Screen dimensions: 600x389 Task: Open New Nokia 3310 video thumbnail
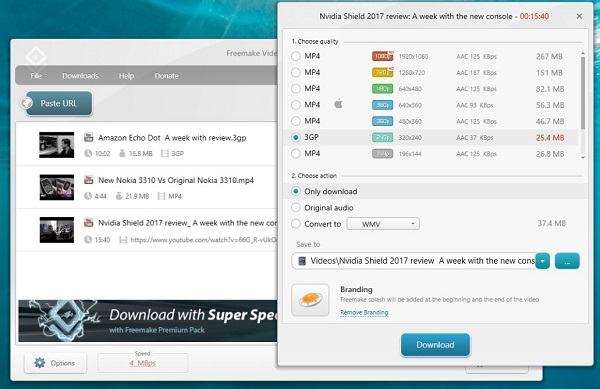click(57, 187)
